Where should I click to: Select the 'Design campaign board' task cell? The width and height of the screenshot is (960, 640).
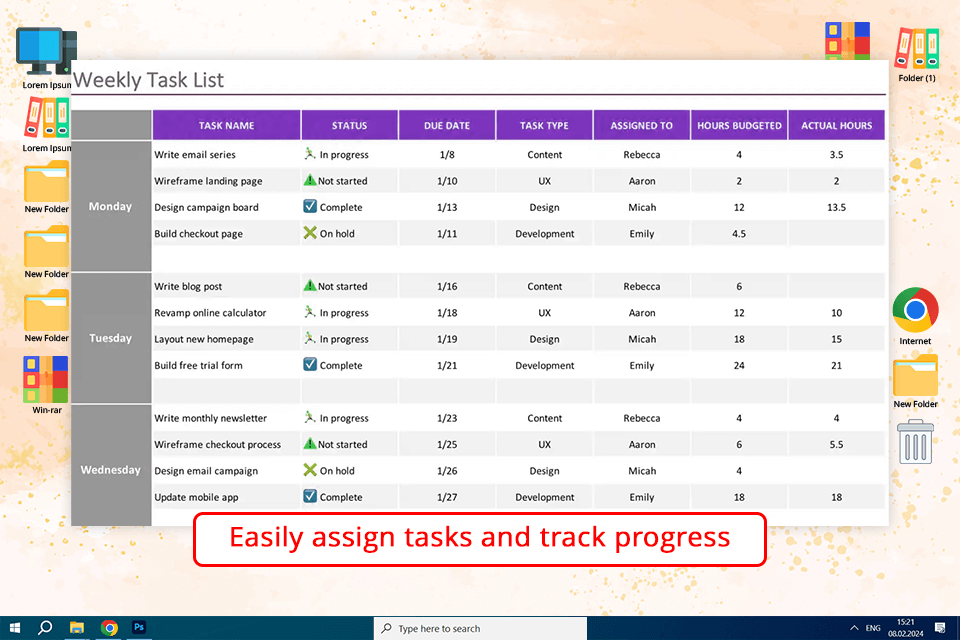(227, 207)
